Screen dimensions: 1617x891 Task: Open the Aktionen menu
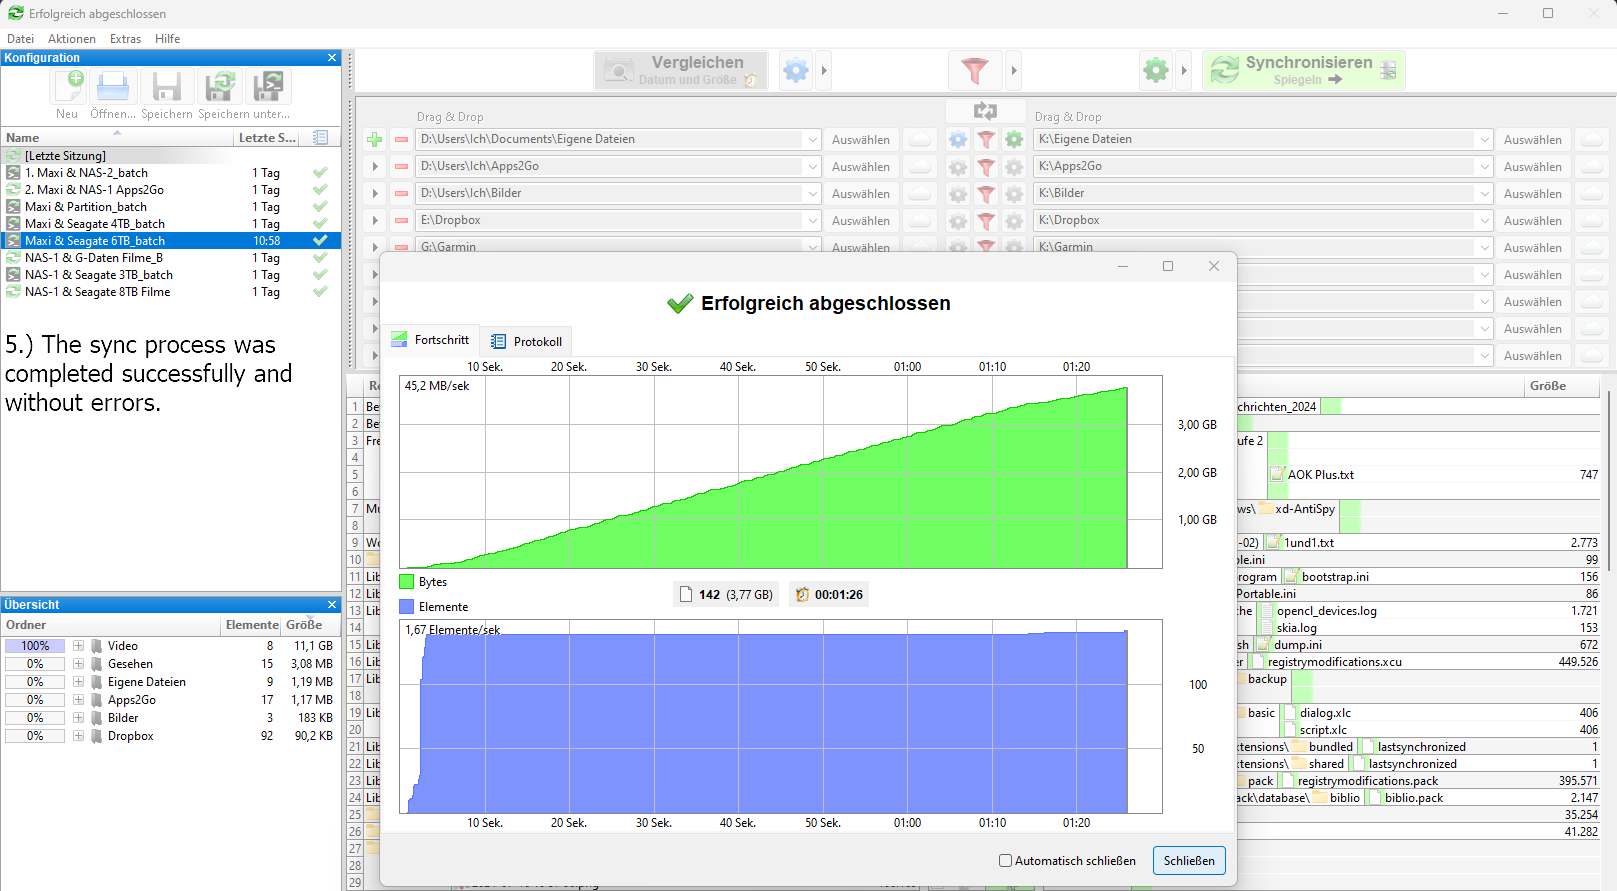[72, 39]
